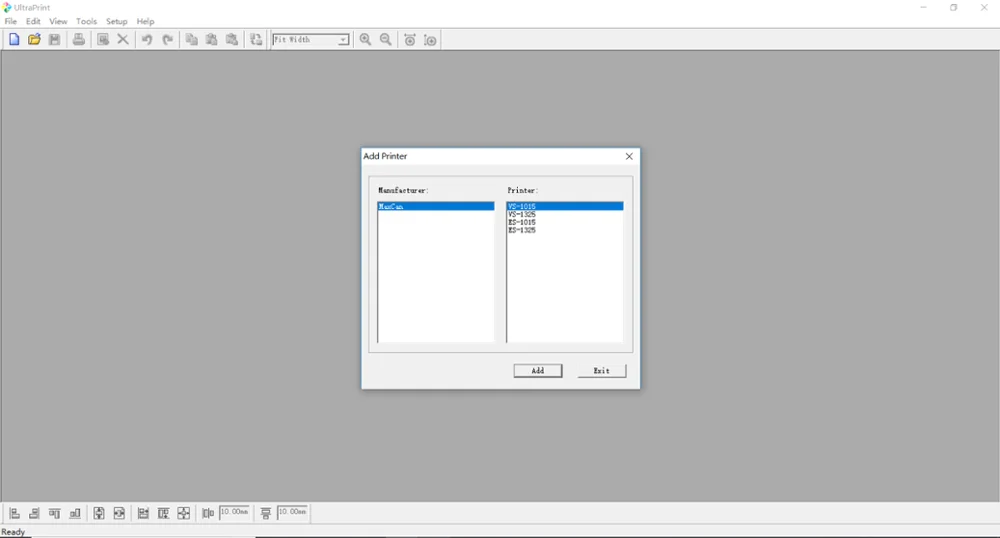Select the highlighted manufacturer in the Manufacturer list

pyautogui.click(x=436, y=207)
